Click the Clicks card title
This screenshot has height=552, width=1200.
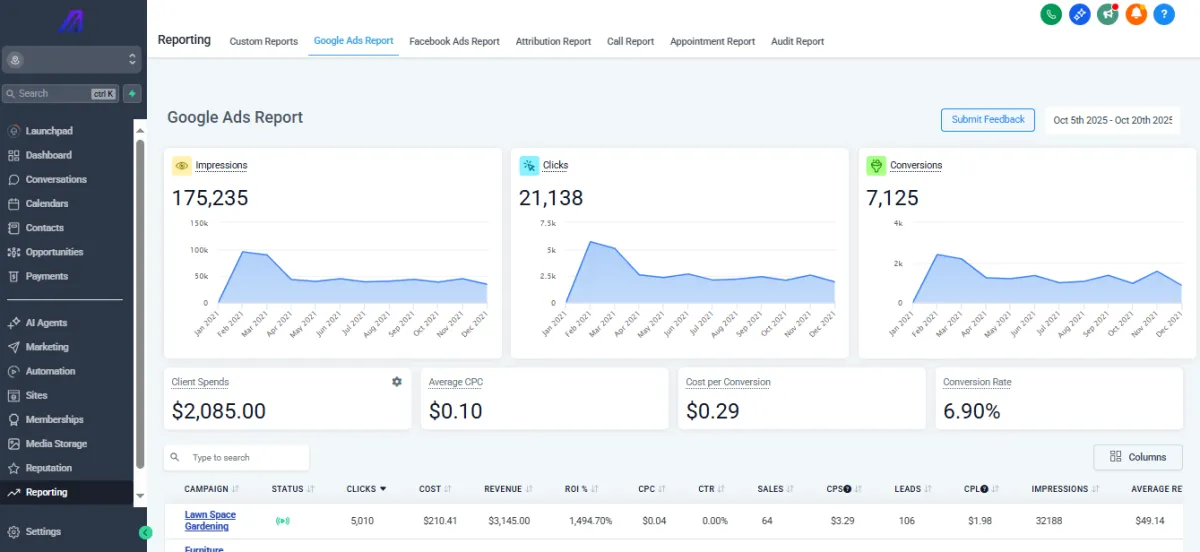point(555,166)
